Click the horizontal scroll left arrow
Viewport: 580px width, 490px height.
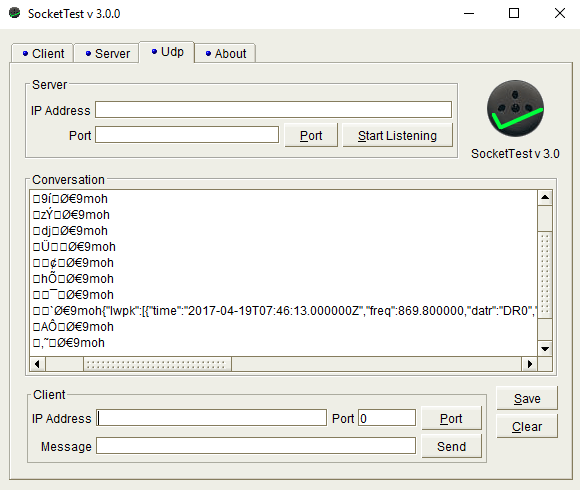click(x=37, y=364)
